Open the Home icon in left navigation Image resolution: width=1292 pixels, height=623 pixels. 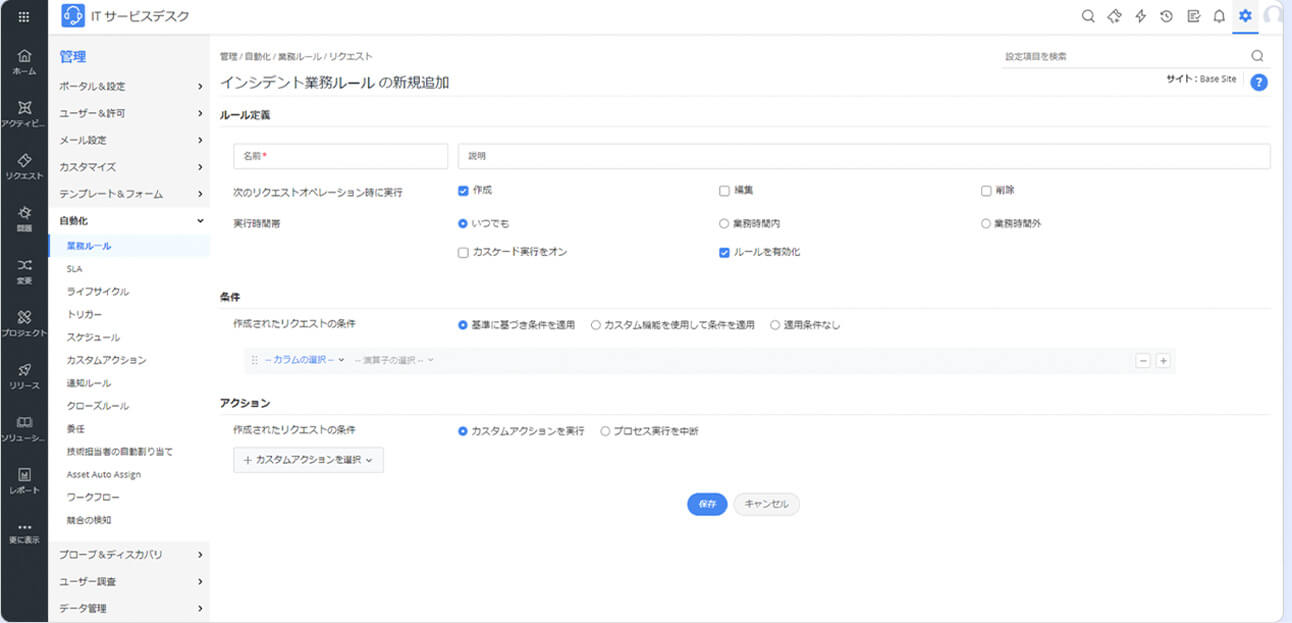[24, 60]
